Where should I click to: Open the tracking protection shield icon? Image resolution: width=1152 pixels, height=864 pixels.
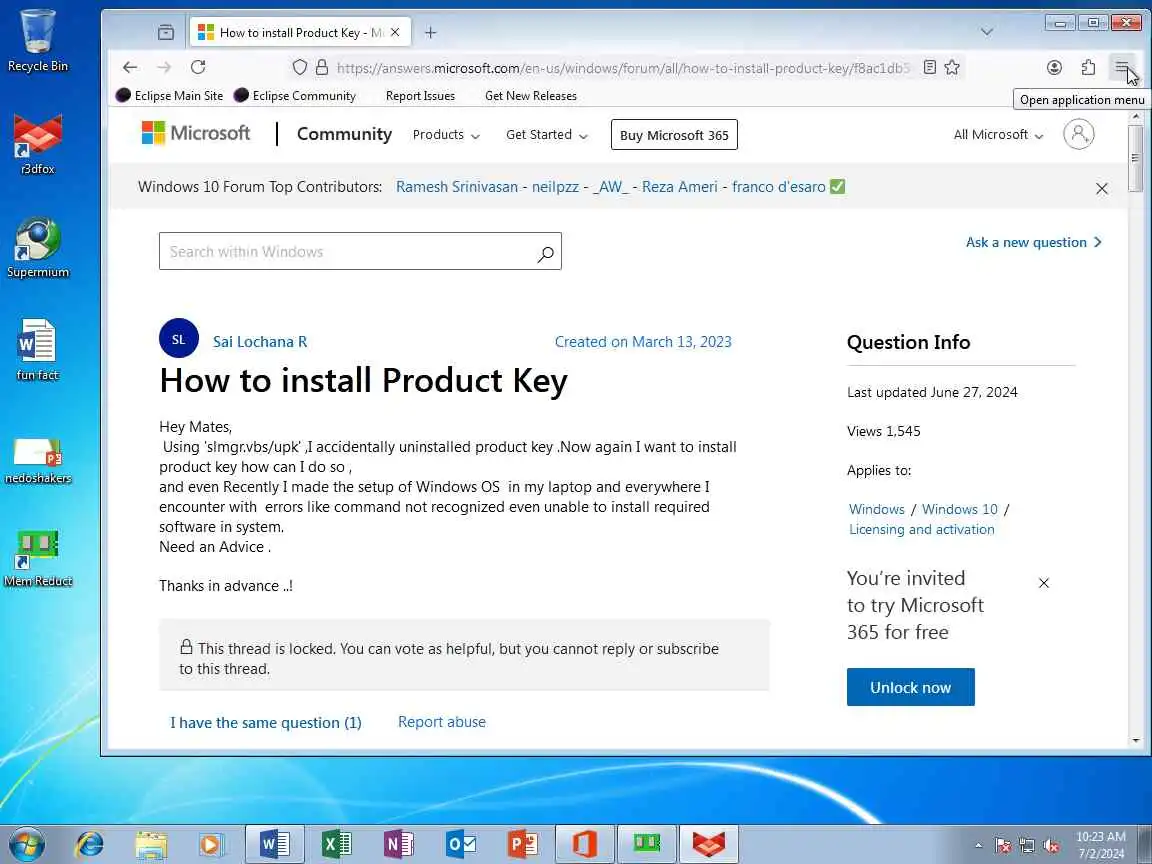pos(300,68)
